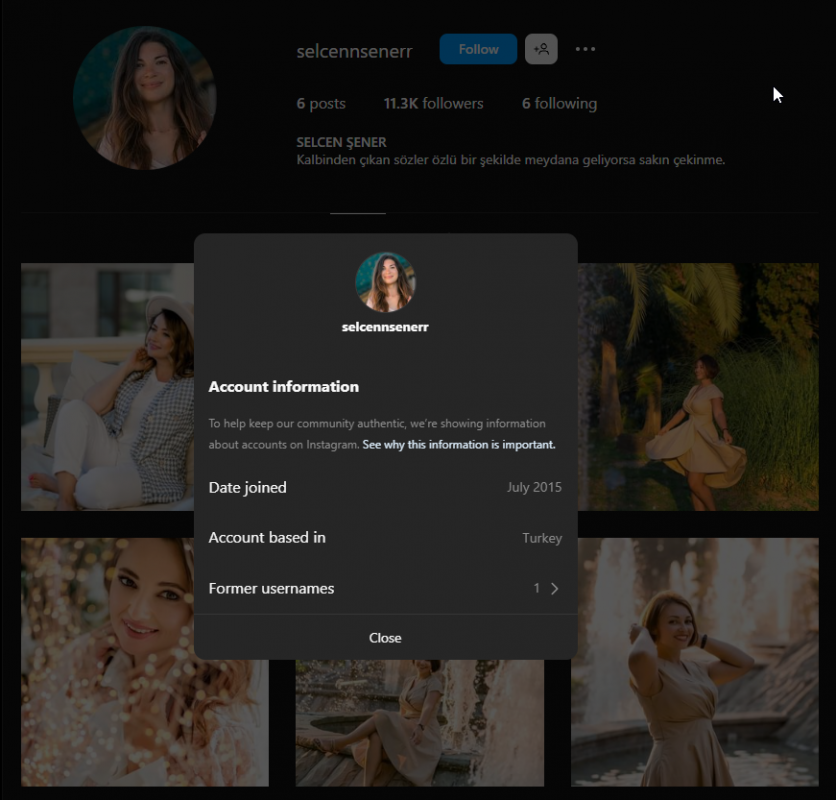This screenshot has width=836, height=800.
Task: Click the Date joined row
Action: tap(385, 487)
